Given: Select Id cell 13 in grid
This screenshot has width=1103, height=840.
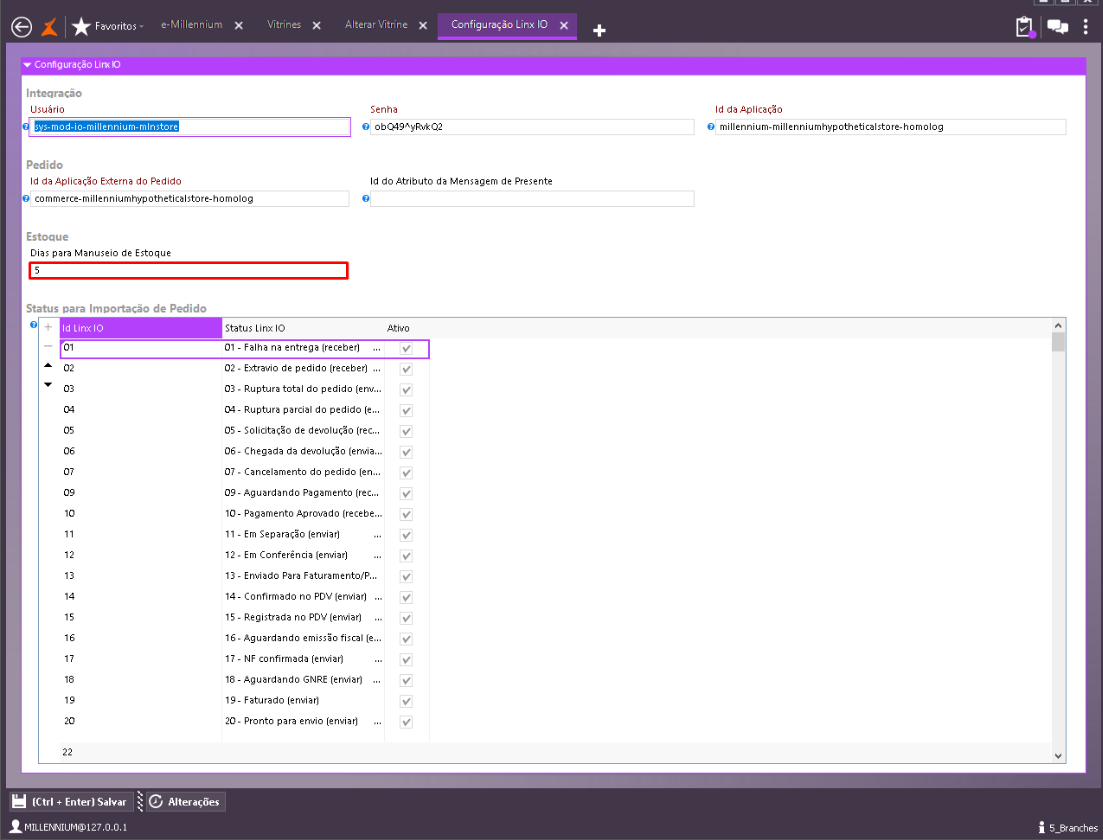Looking at the screenshot, I should (x=141, y=575).
